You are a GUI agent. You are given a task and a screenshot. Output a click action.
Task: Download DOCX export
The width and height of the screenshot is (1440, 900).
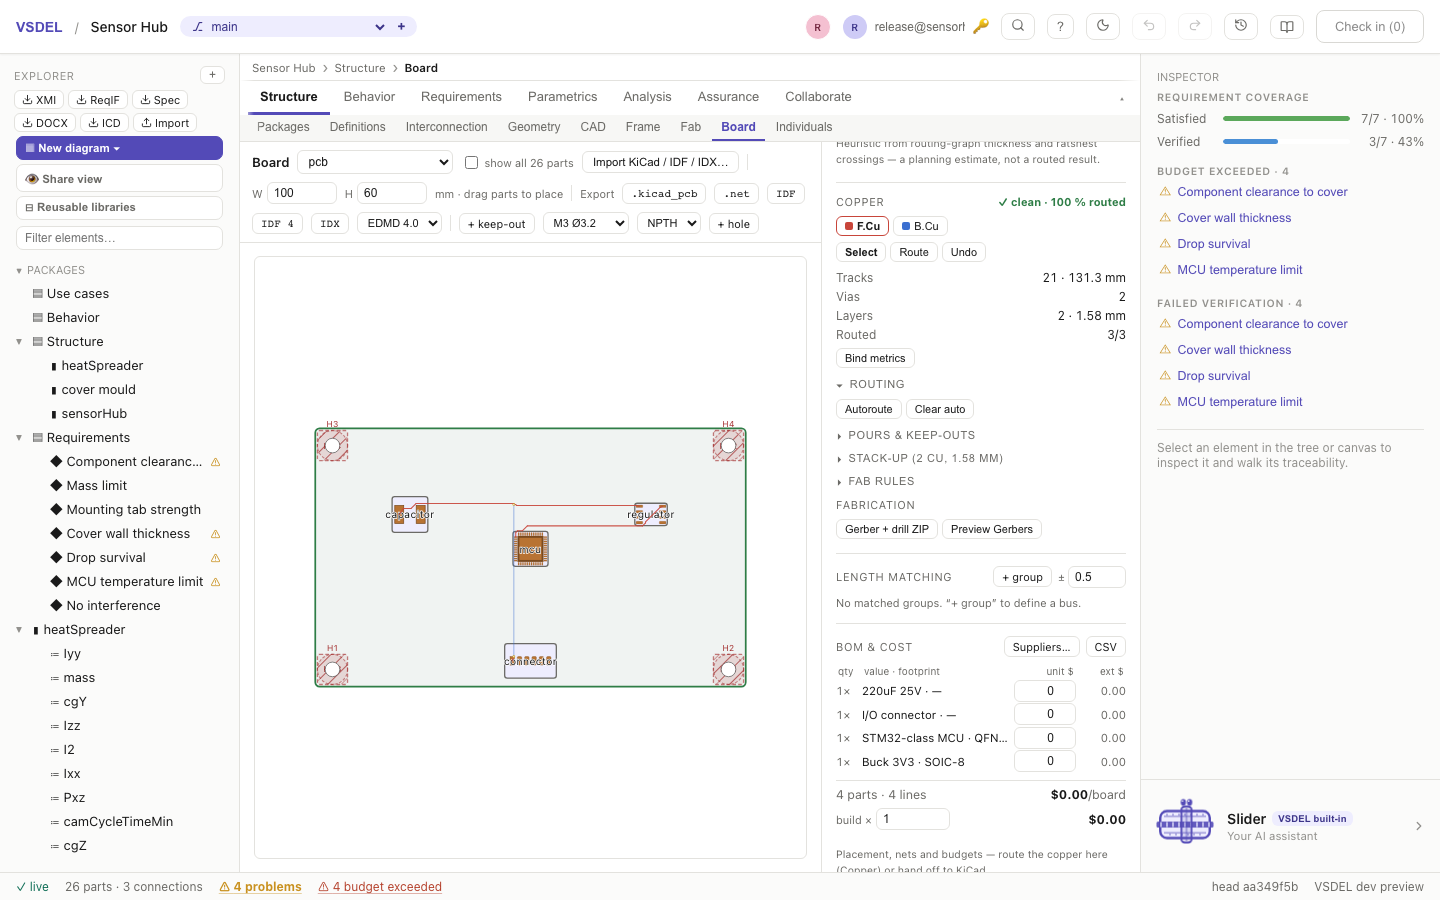click(x=45, y=123)
